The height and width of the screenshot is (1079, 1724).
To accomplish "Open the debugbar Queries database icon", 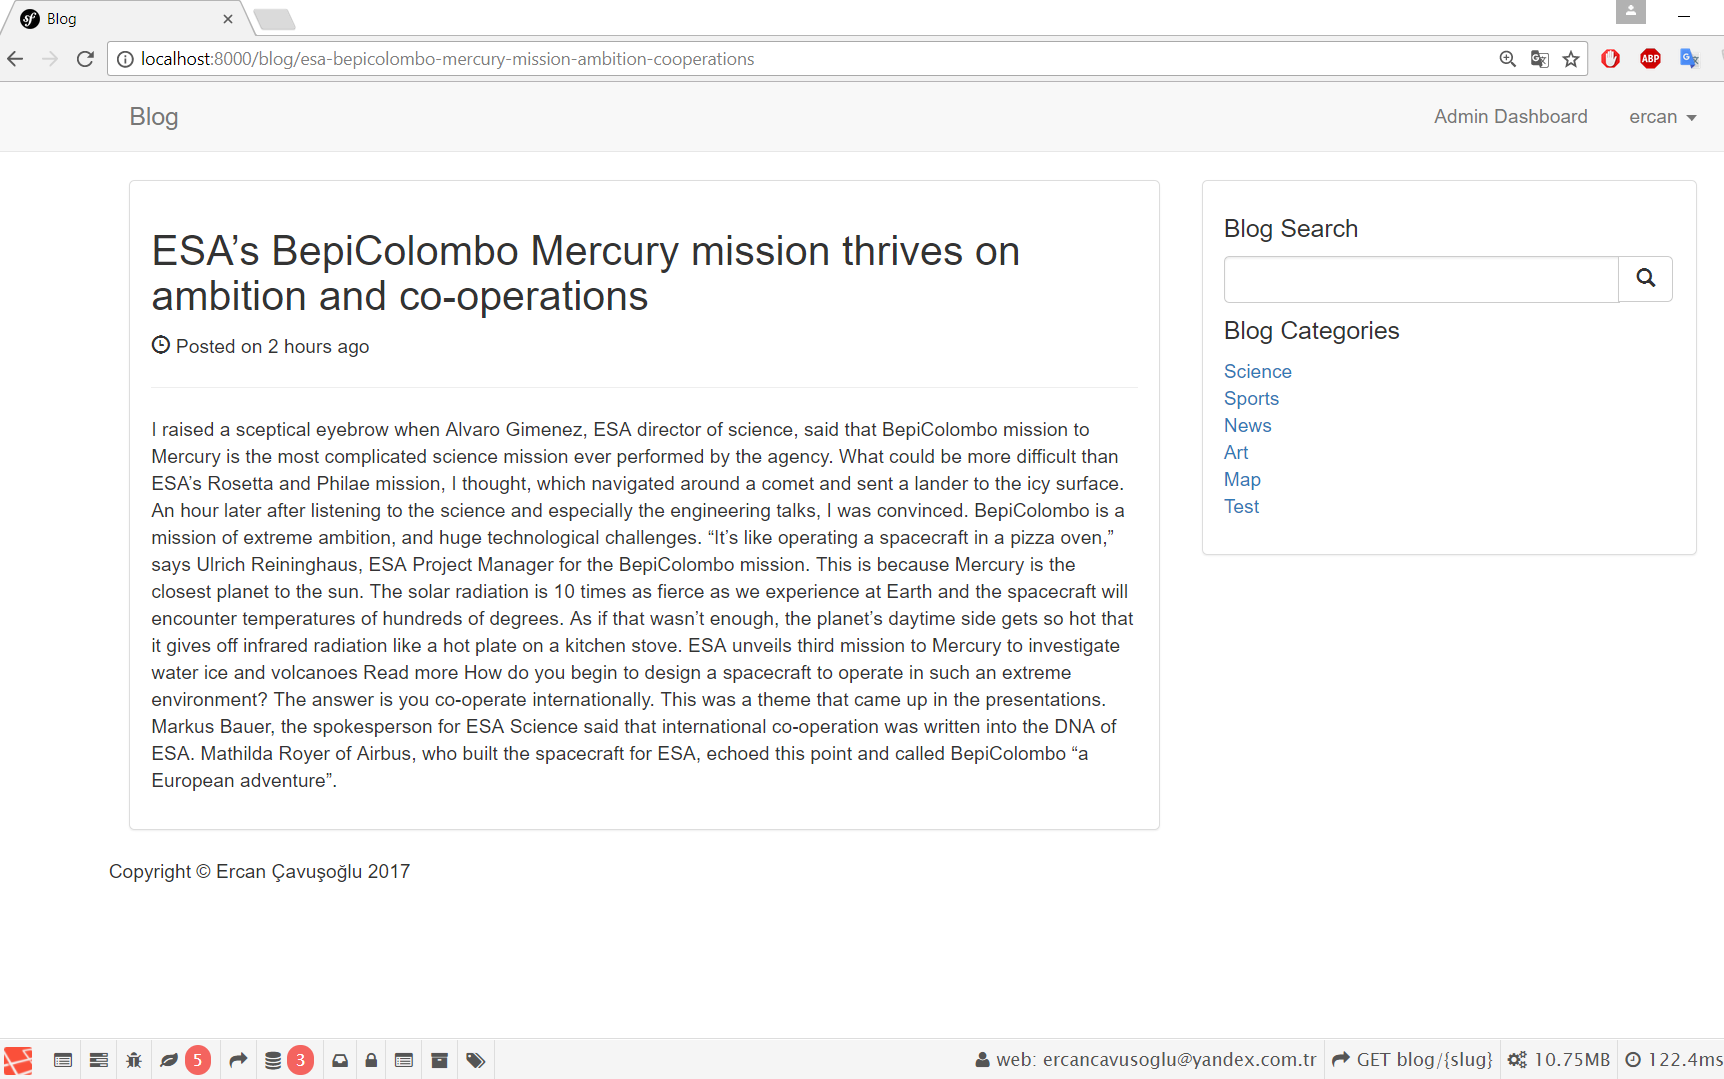I will point(273,1060).
